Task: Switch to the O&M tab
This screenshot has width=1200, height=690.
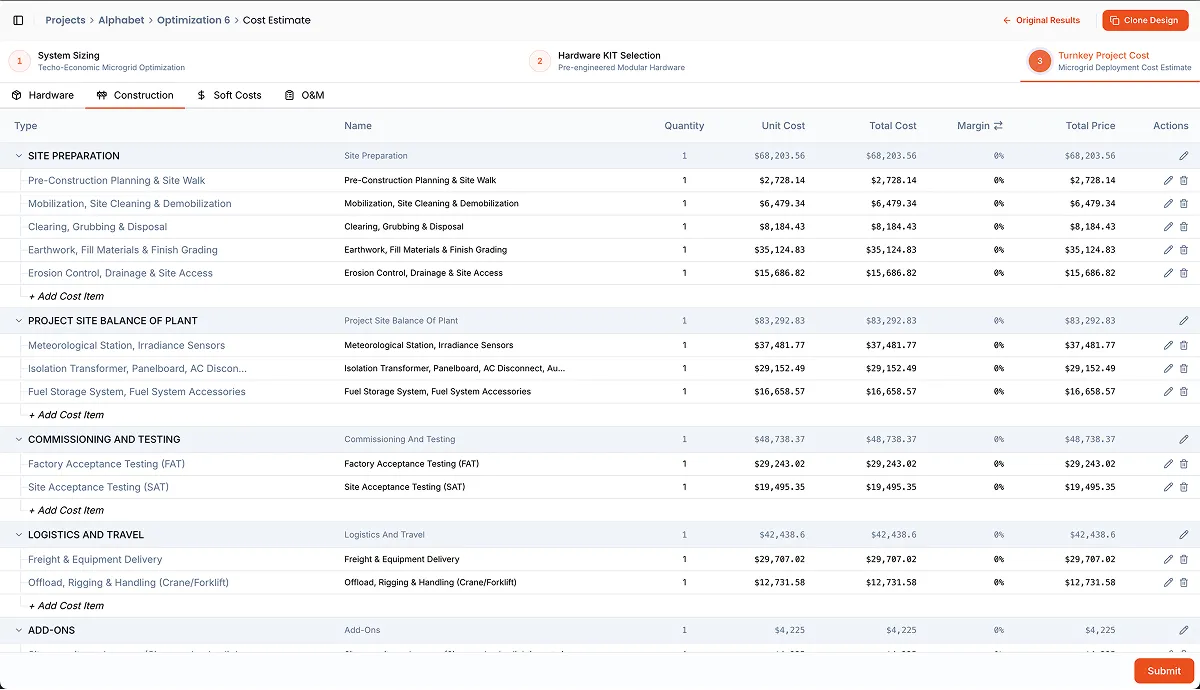Action: [x=304, y=95]
